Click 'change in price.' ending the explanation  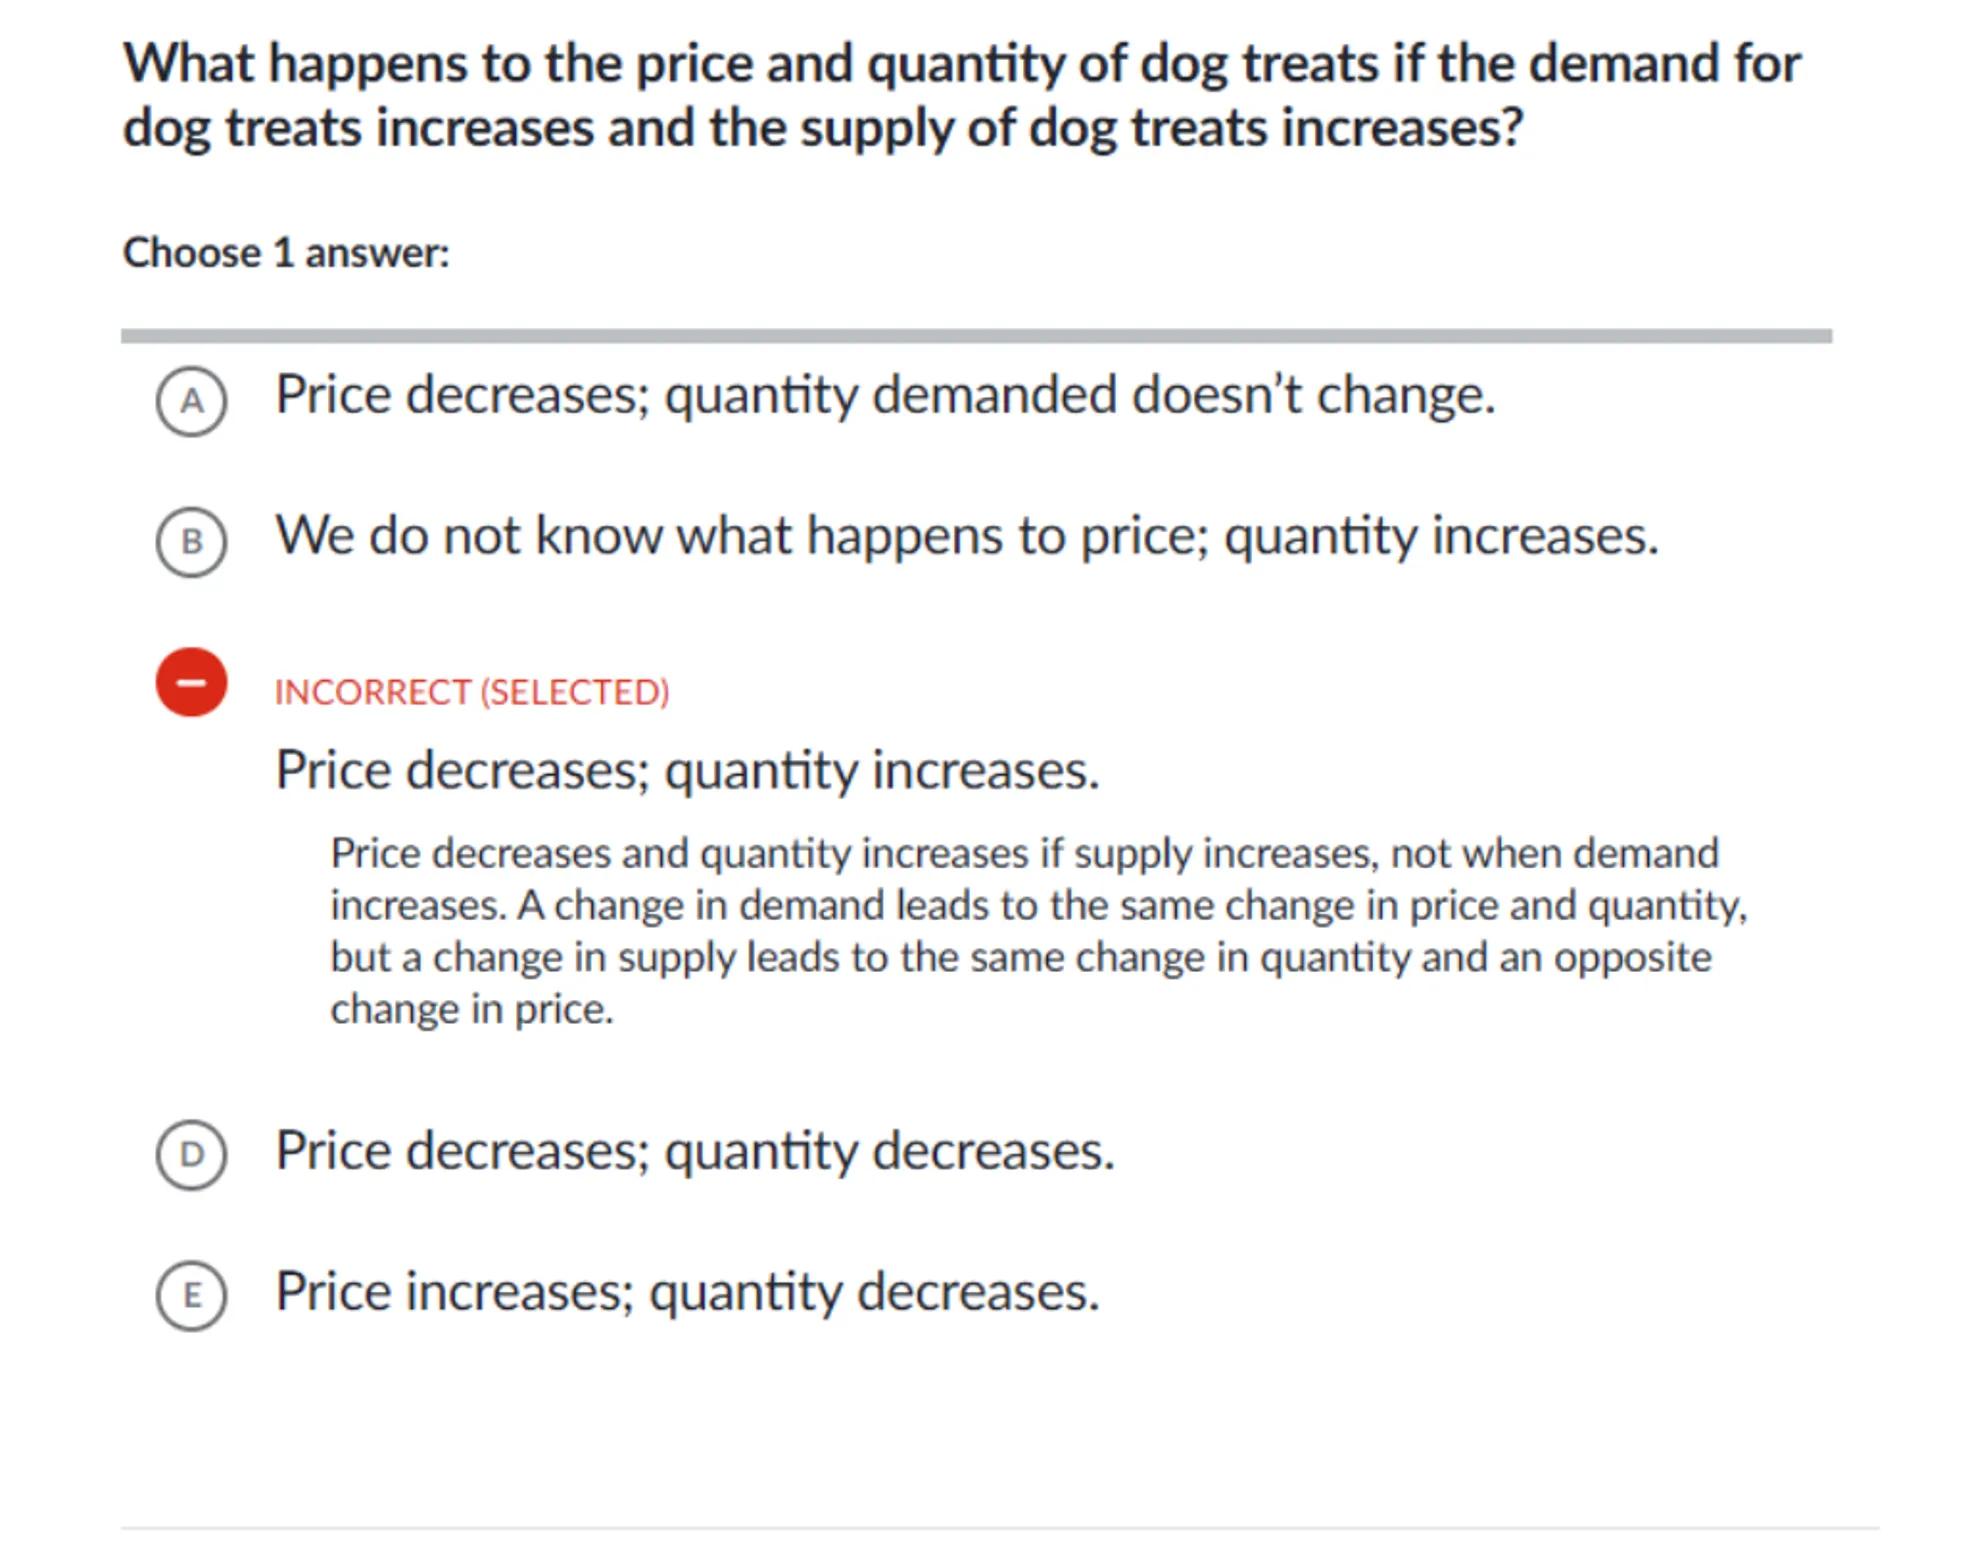point(471,1009)
